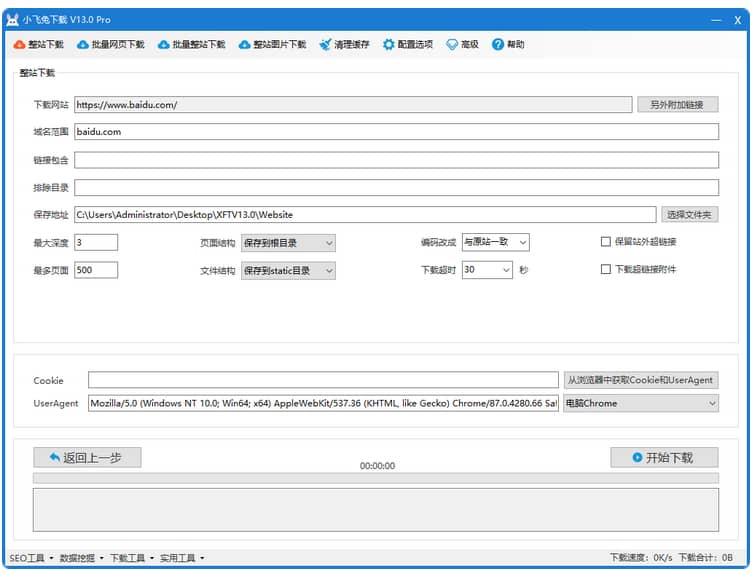Click the rabbit app logo in title bar
The height and width of the screenshot is (572, 752).
pos(13,20)
